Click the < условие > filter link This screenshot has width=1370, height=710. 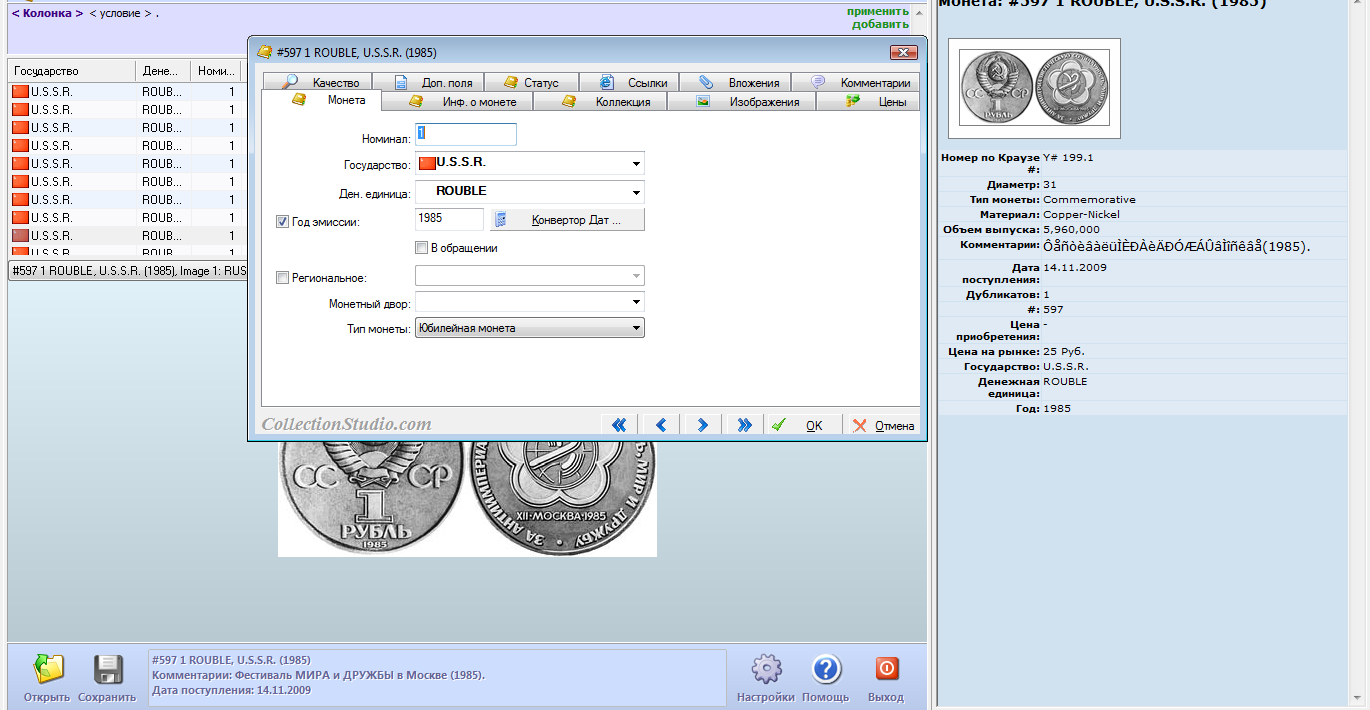pyautogui.click(x=122, y=14)
